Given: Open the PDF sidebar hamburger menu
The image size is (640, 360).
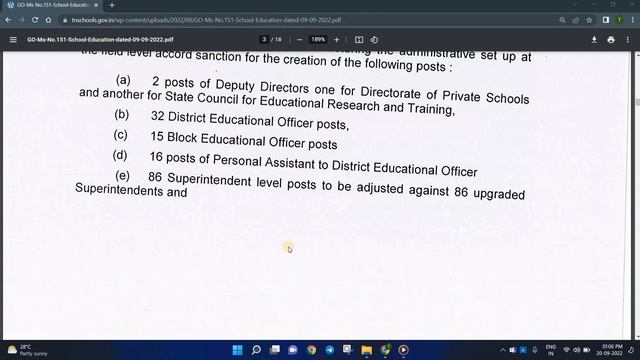Looking at the screenshot, I should [13, 40].
